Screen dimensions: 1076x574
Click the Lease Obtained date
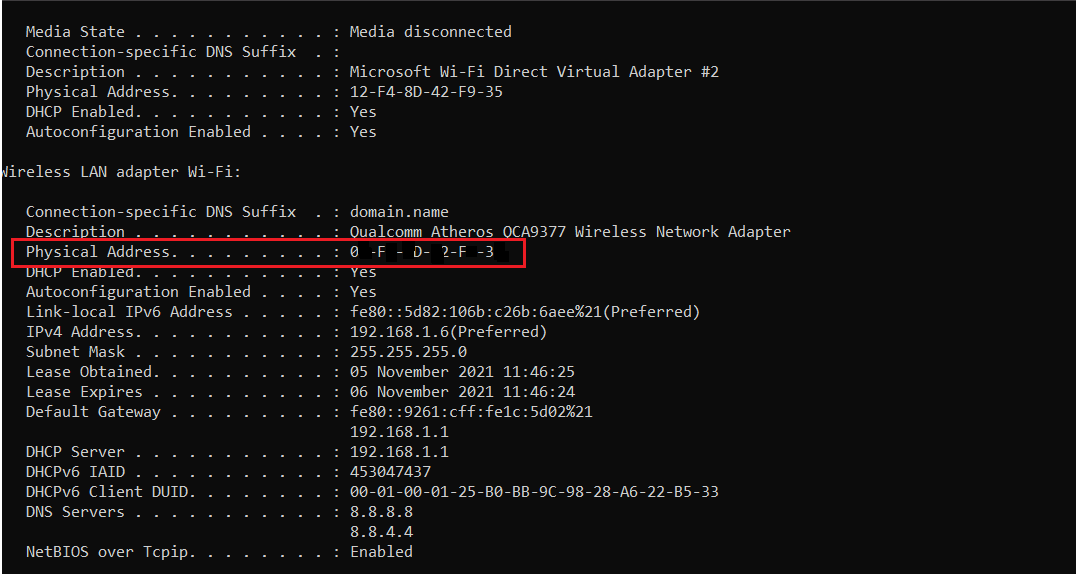tap(462, 372)
